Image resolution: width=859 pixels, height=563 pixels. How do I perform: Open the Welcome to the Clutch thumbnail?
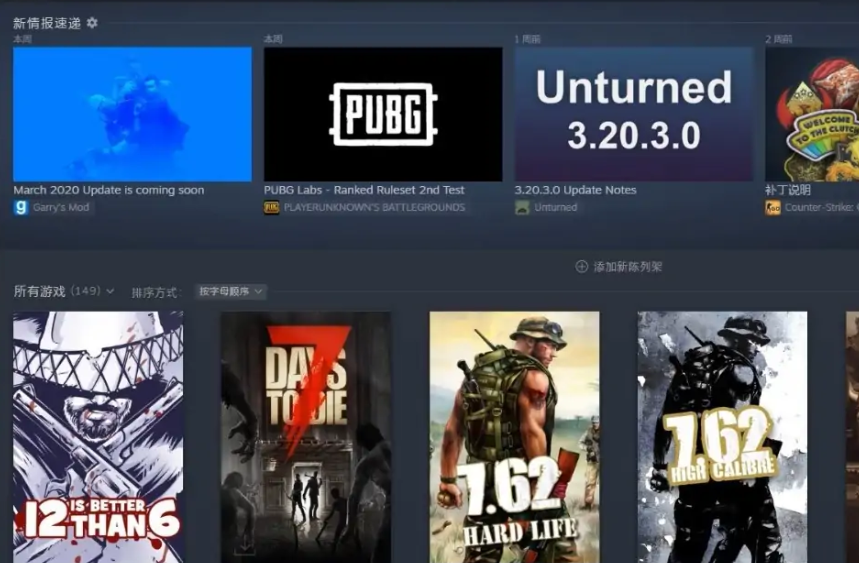pos(812,114)
